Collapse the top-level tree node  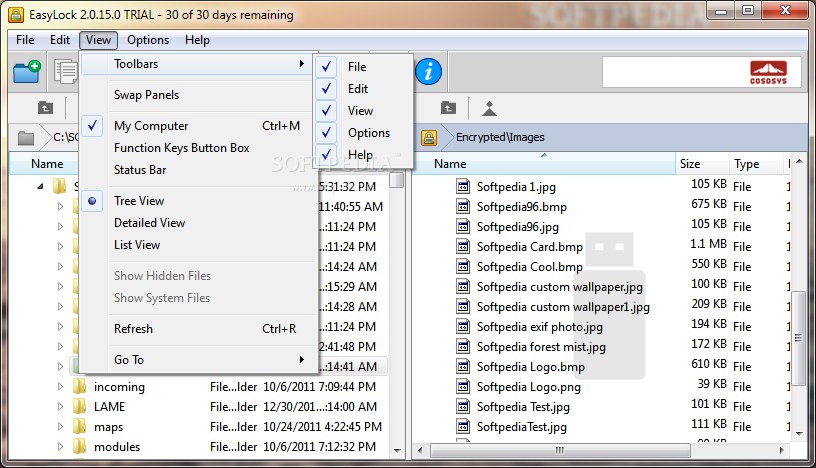coord(41,186)
